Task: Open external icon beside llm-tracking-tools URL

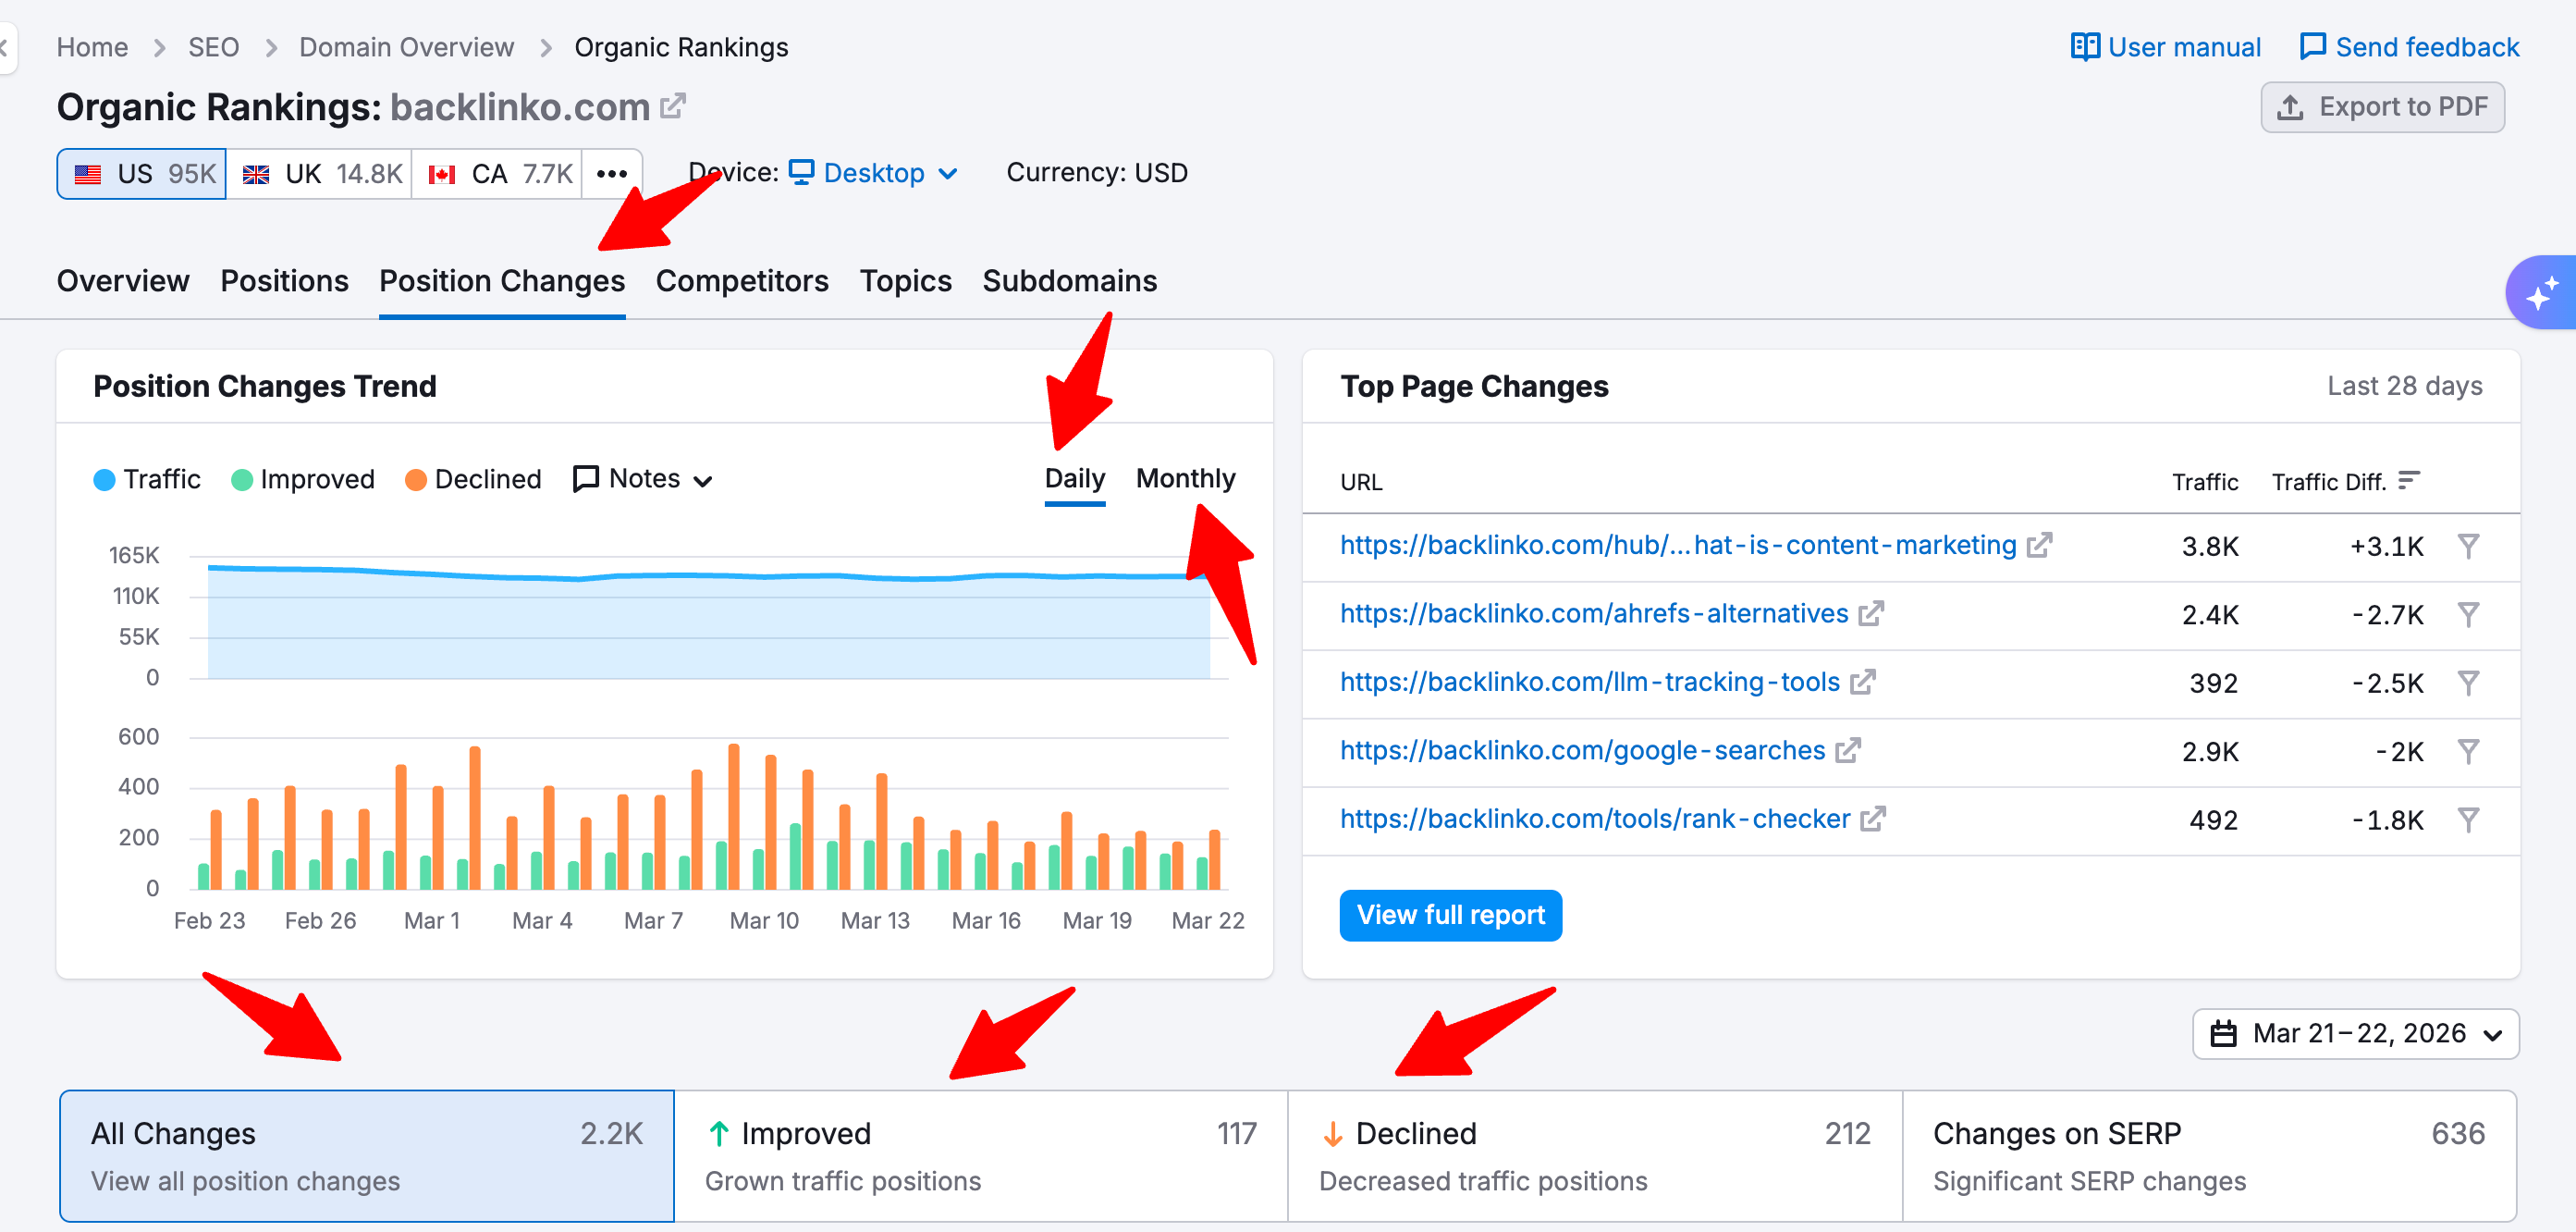Action: click(x=1862, y=682)
